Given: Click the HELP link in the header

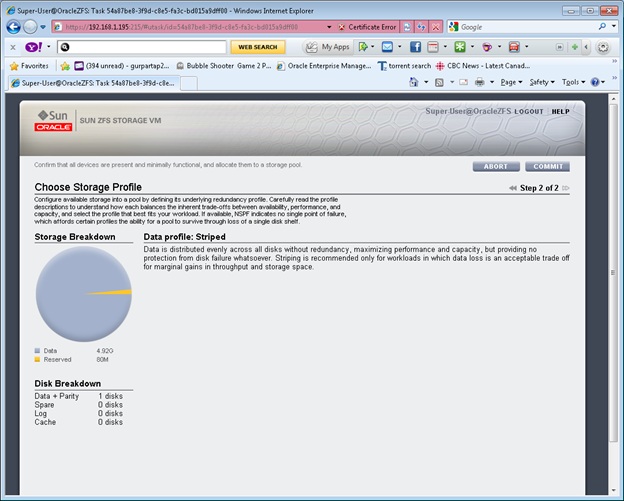Looking at the screenshot, I should click(560, 111).
